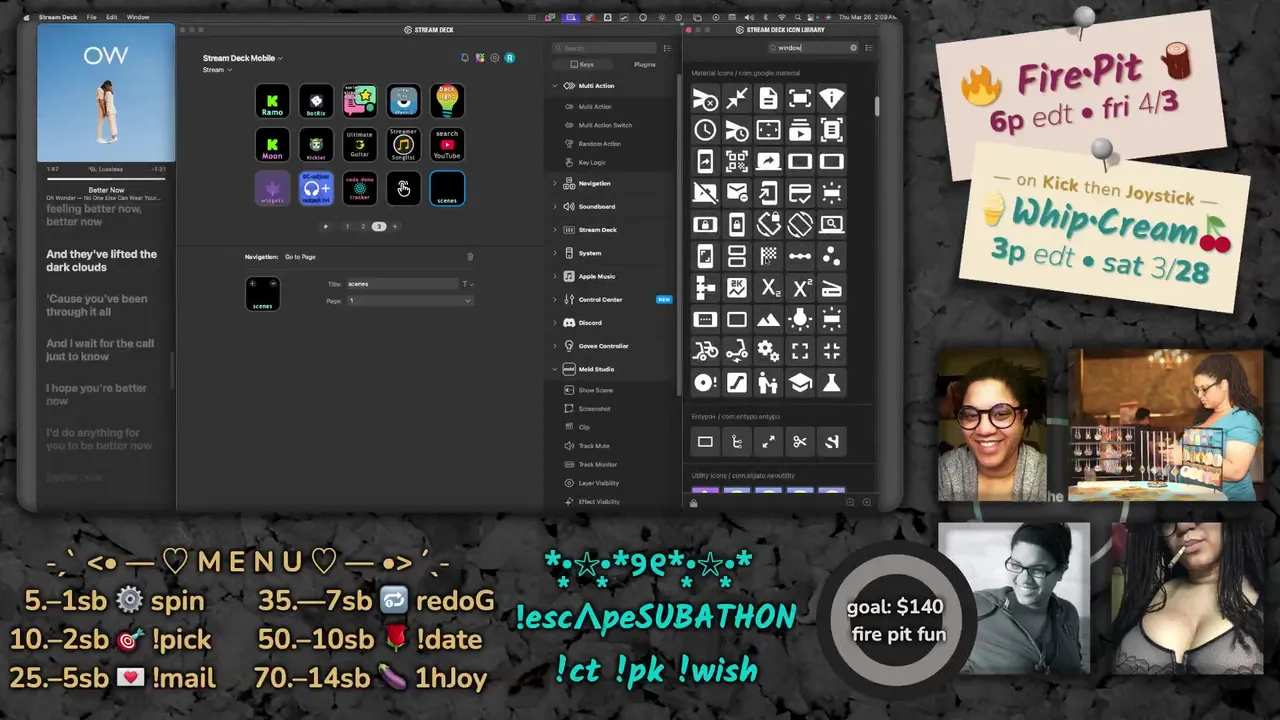The height and width of the screenshot is (720, 1280).
Task: Choose the scissors icon in Entypo+
Action: [800, 442]
